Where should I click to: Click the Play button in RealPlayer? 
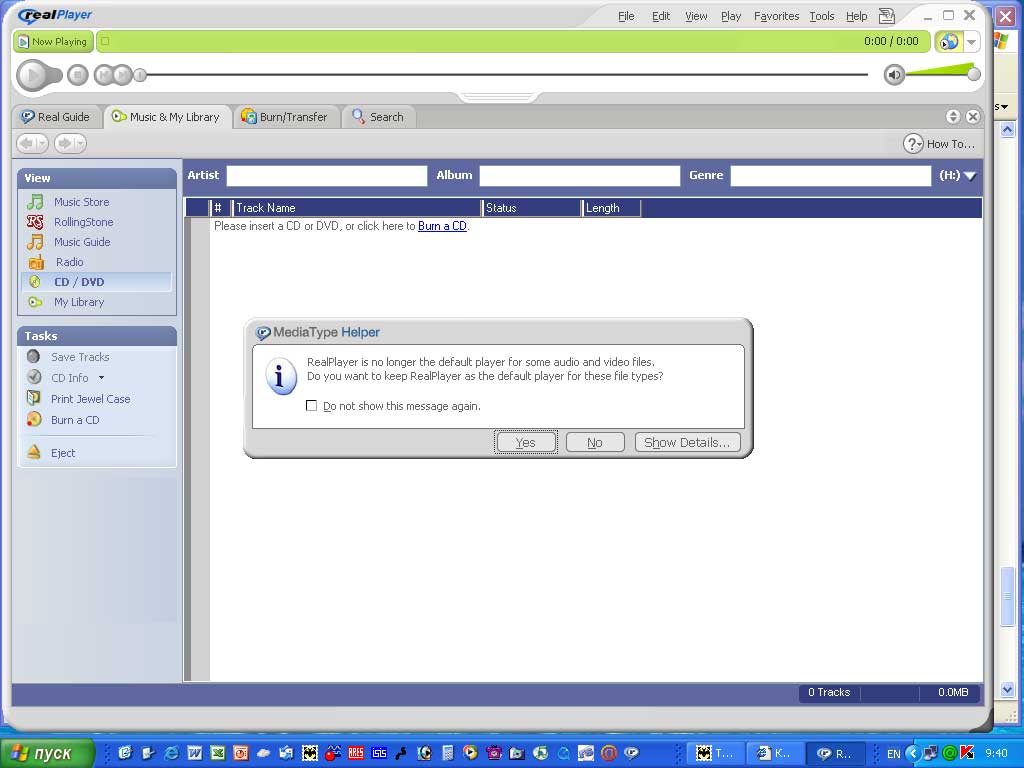pos(32,75)
